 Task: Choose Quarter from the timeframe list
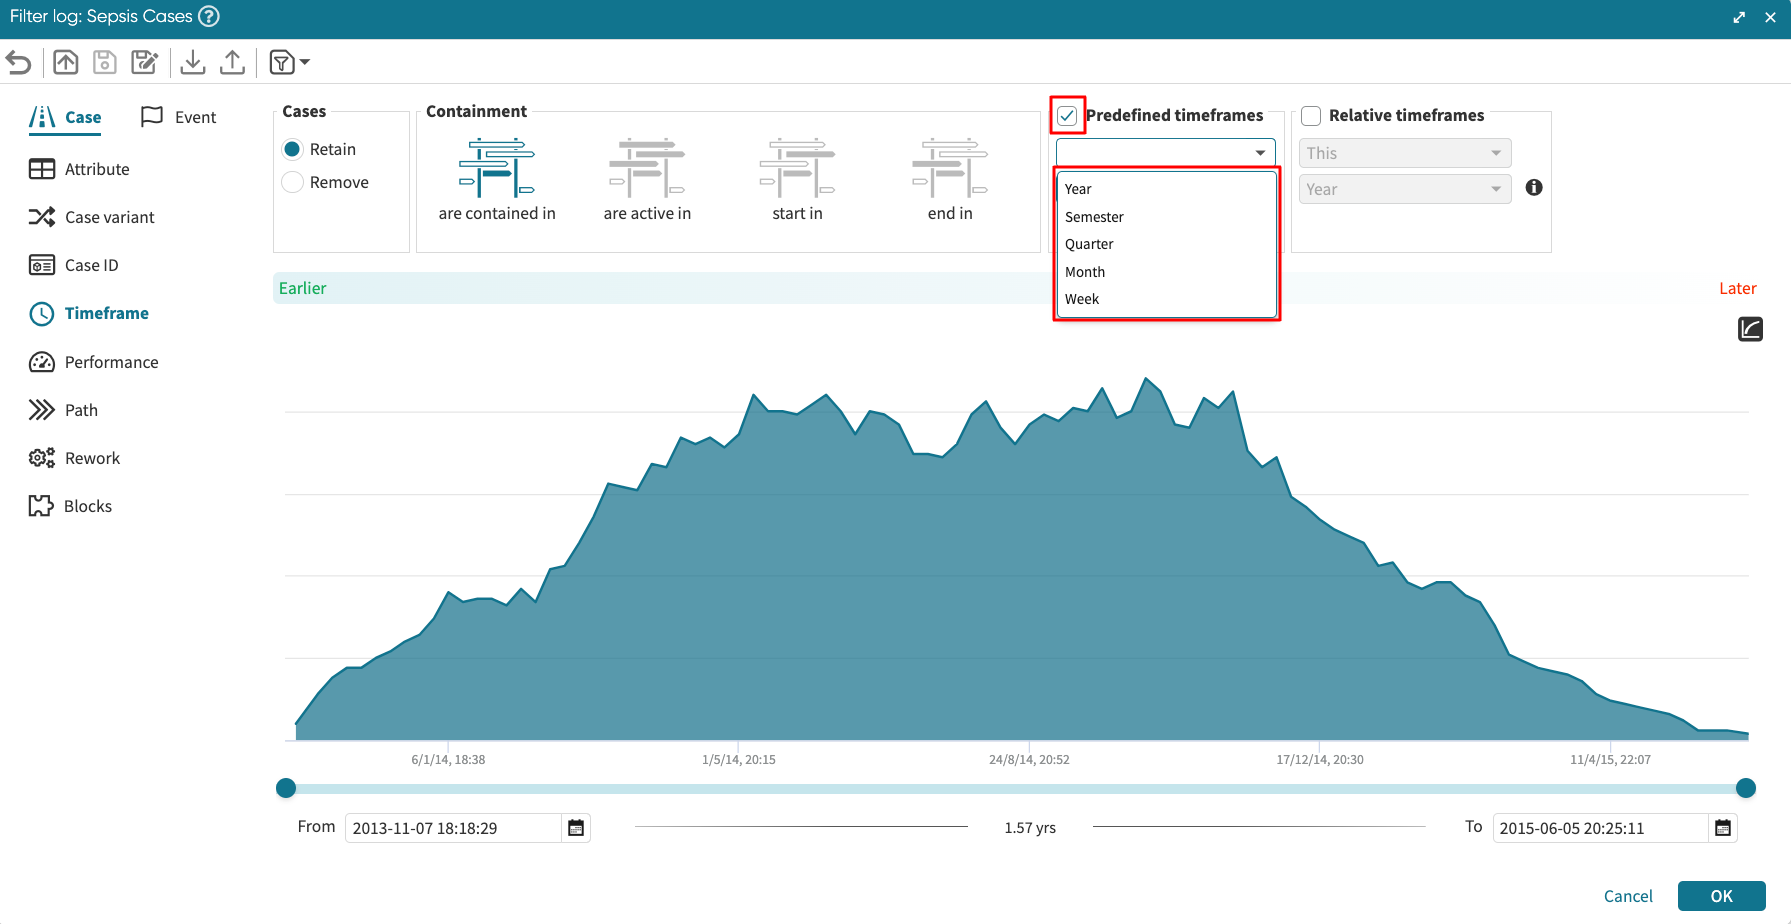click(x=1089, y=244)
